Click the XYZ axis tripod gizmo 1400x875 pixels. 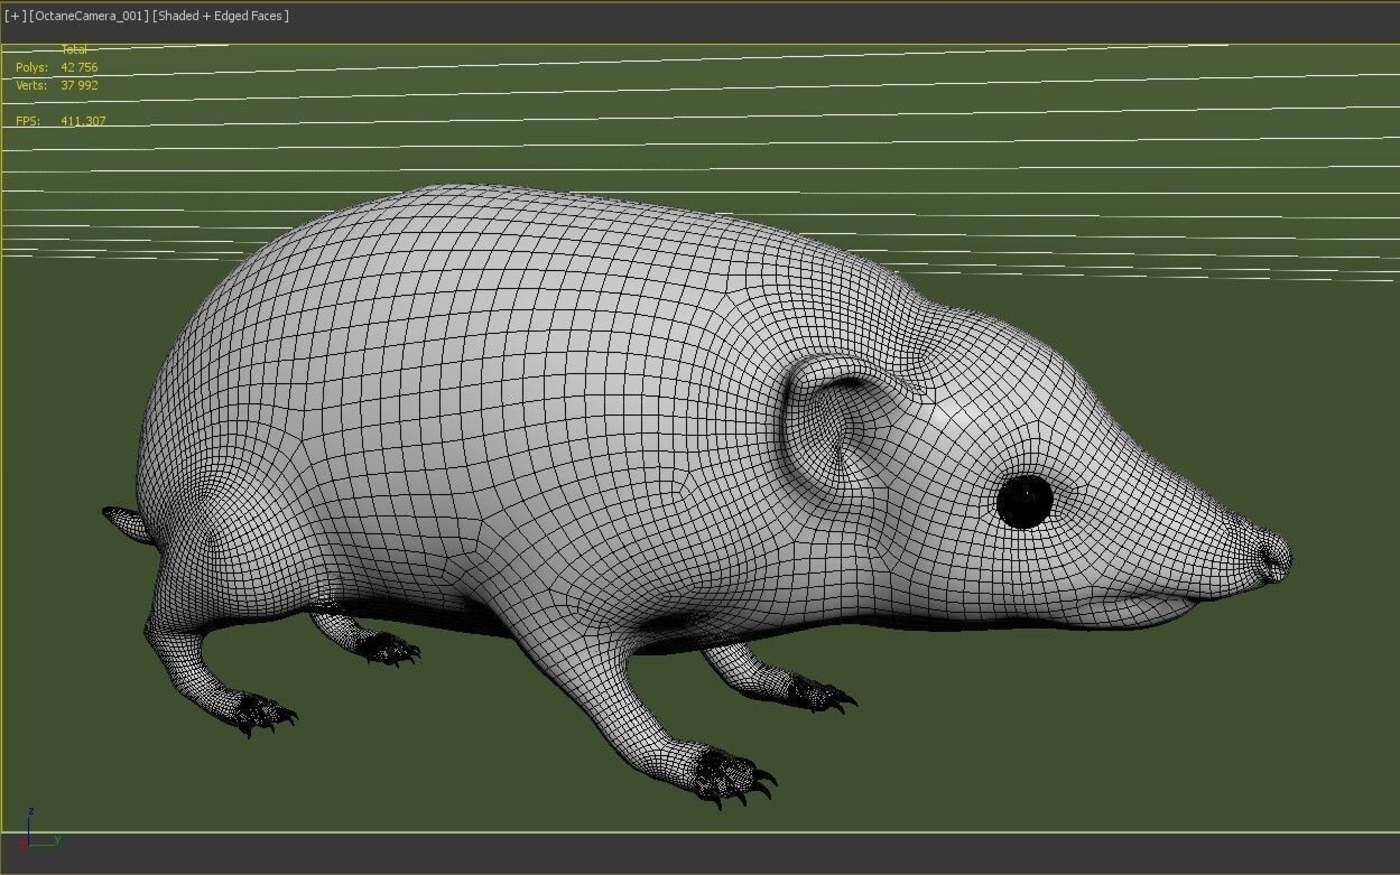click(38, 830)
